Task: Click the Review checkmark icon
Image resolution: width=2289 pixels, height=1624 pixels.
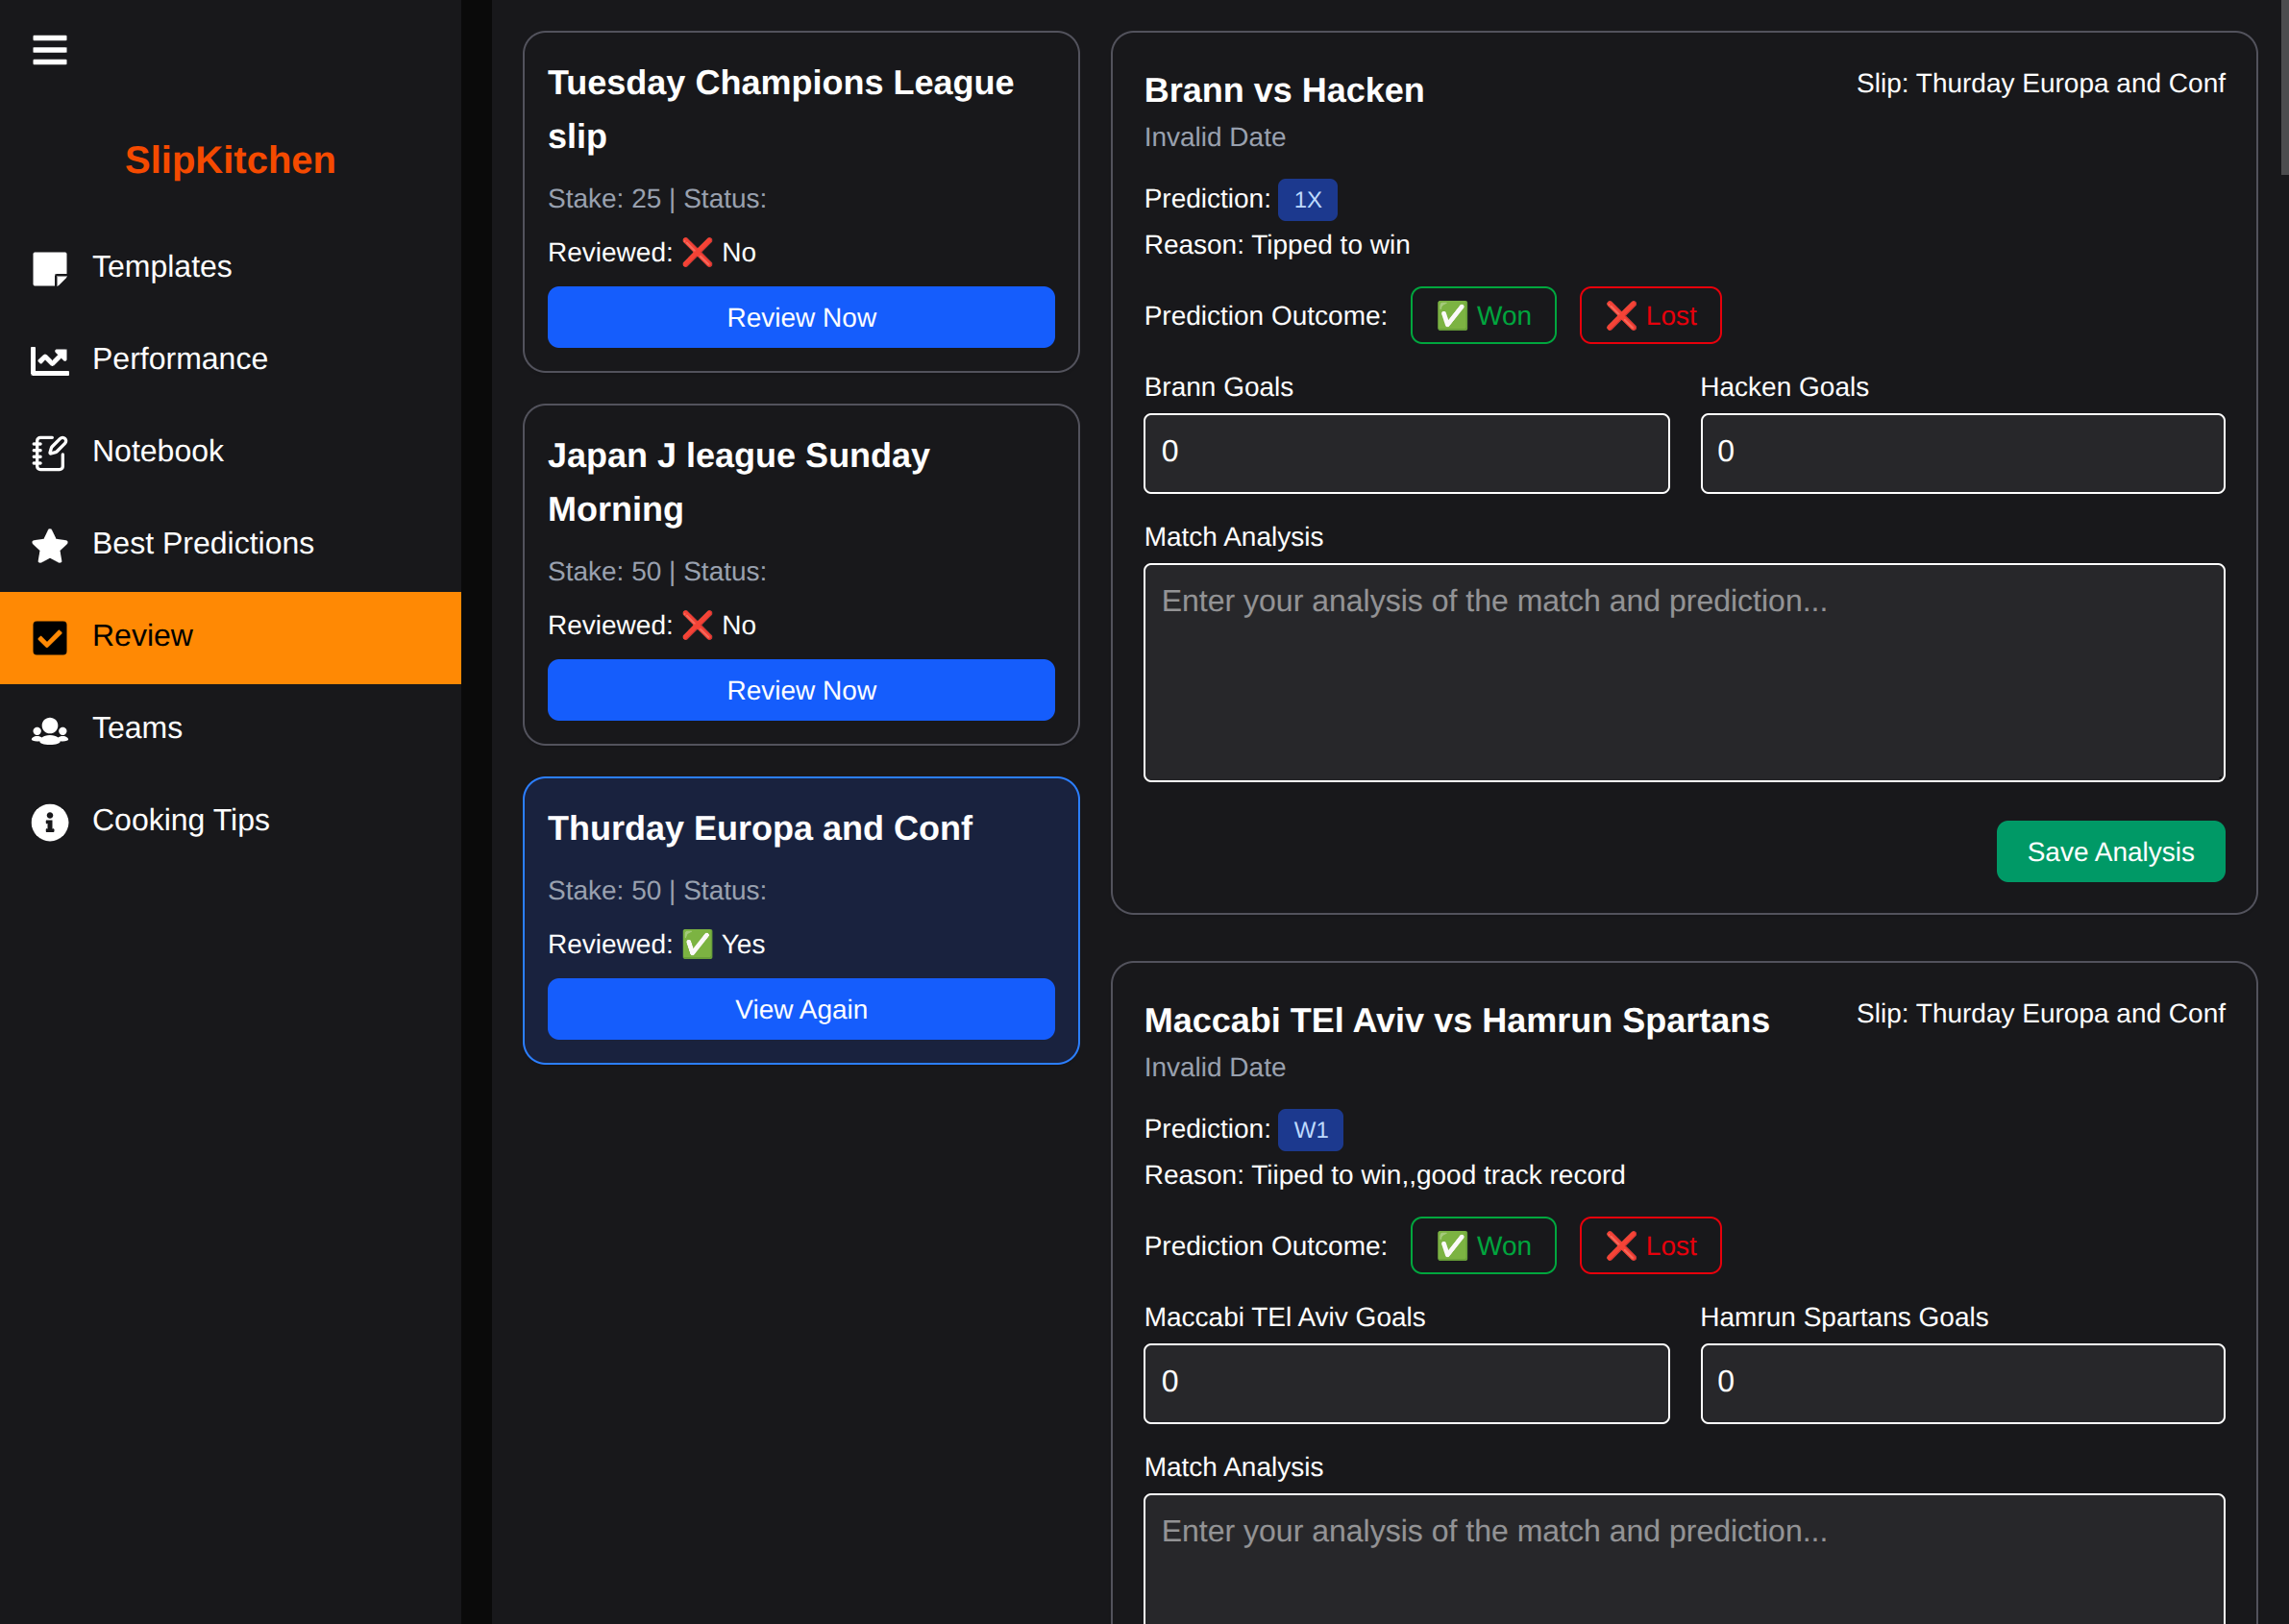Action: pos(49,637)
